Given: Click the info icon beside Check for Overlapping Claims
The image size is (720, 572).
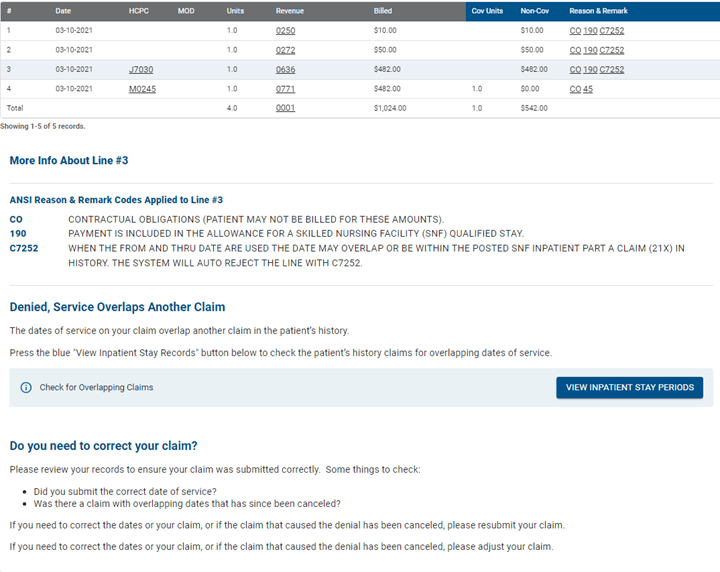Looking at the screenshot, I should click(x=26, y=387).
